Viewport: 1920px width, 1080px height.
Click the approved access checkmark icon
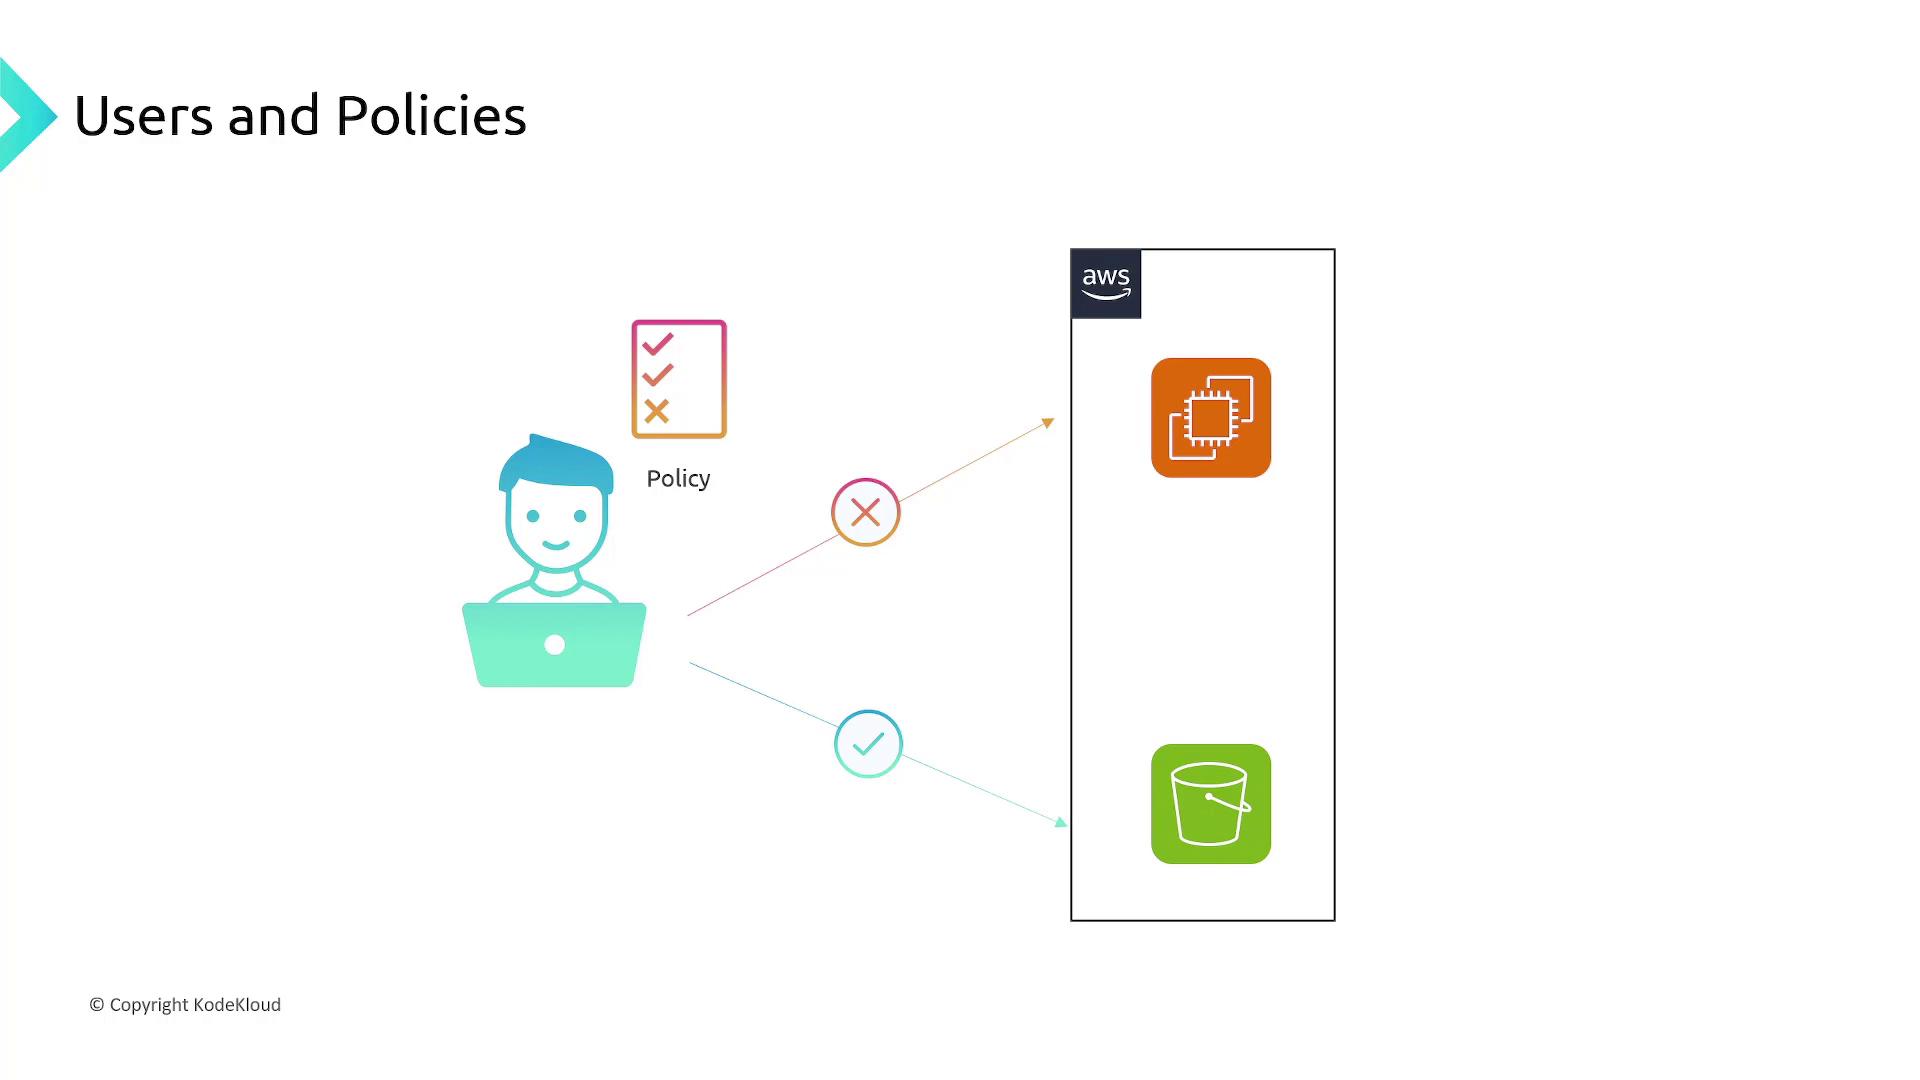tap(866, 742)
